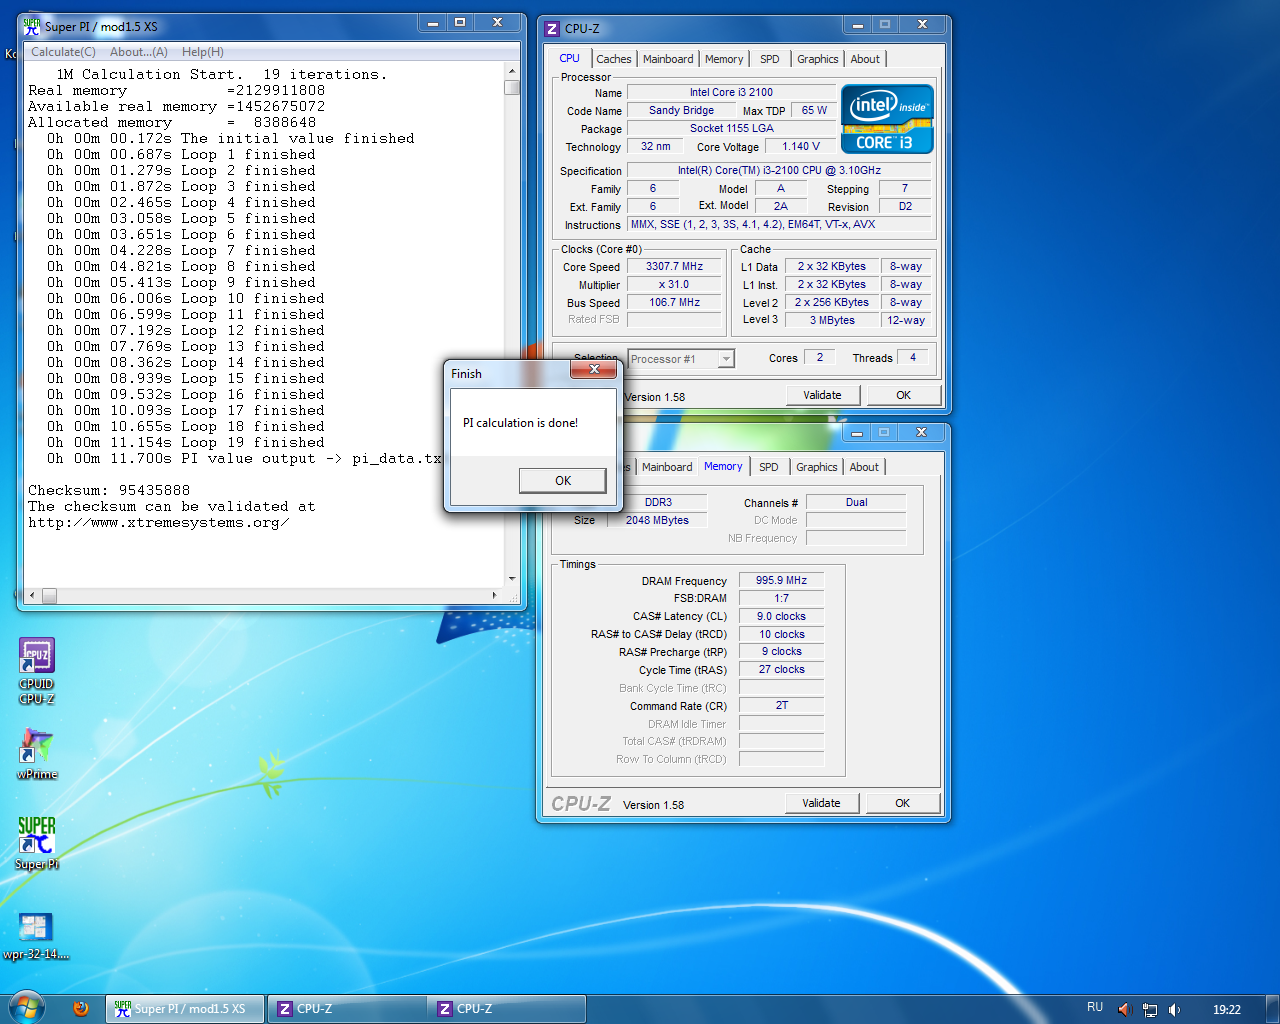Click Validate in upper CPU-Z window
This screenshot has height=1024, width=1280.
click(x=822, y=395)
